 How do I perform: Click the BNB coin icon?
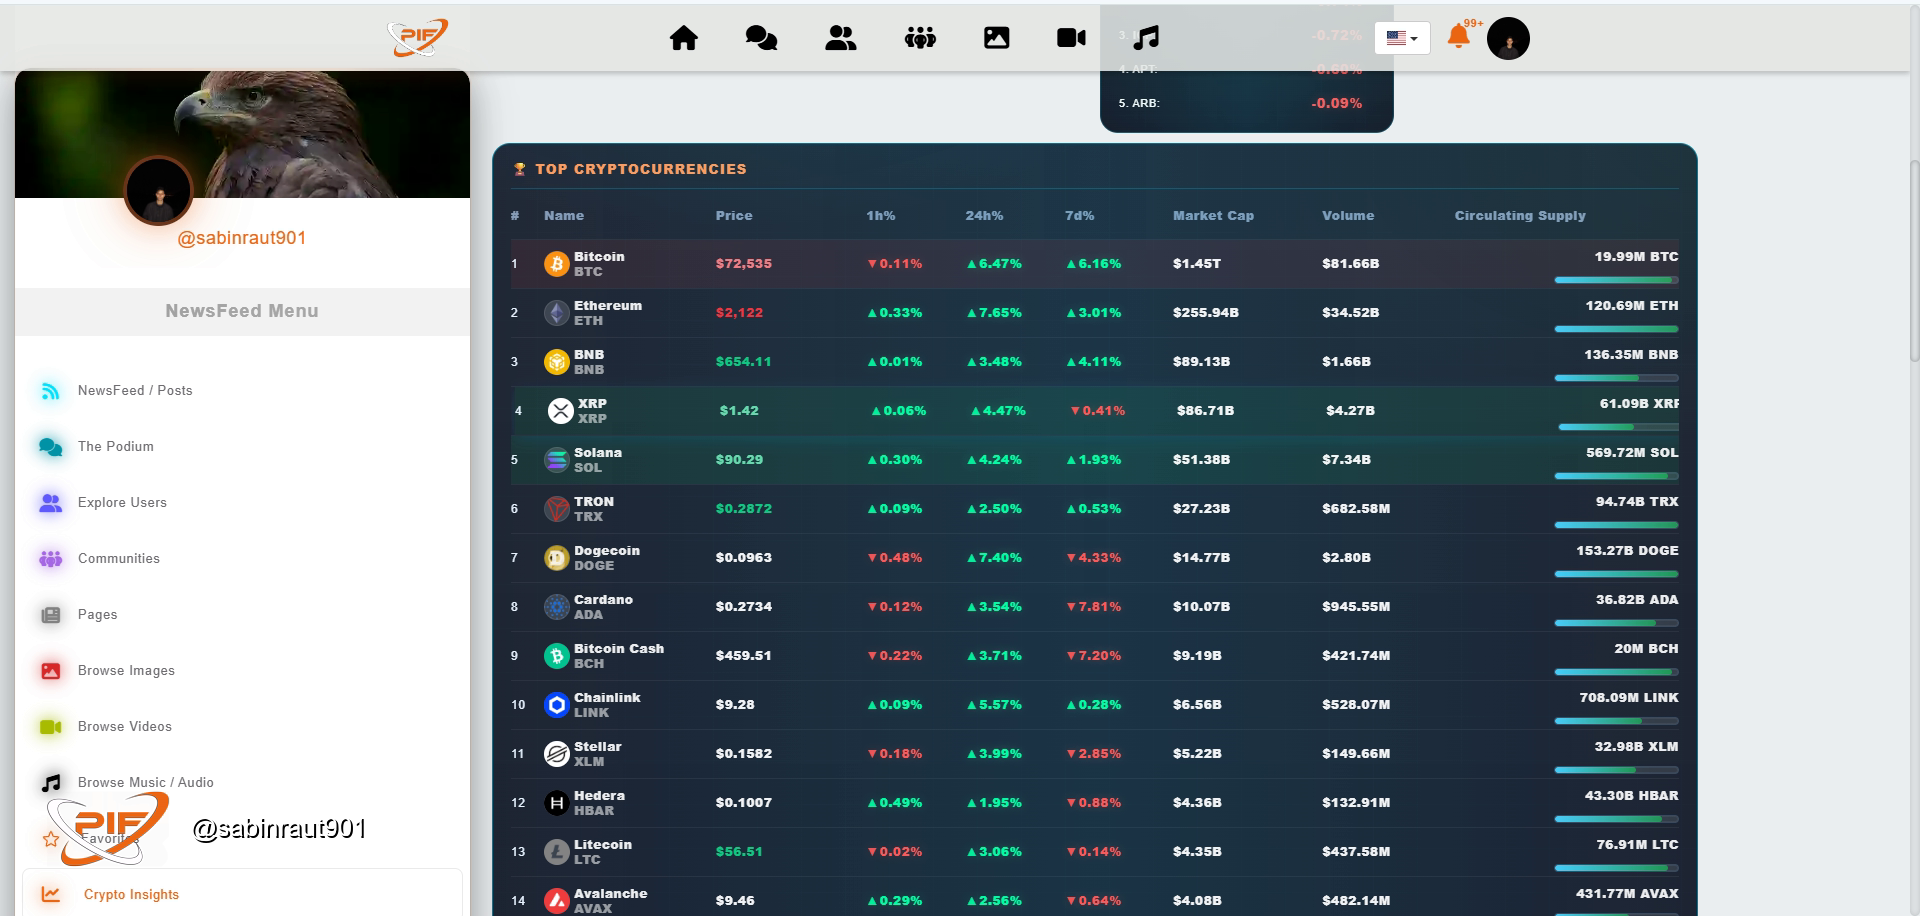point(556,362)
